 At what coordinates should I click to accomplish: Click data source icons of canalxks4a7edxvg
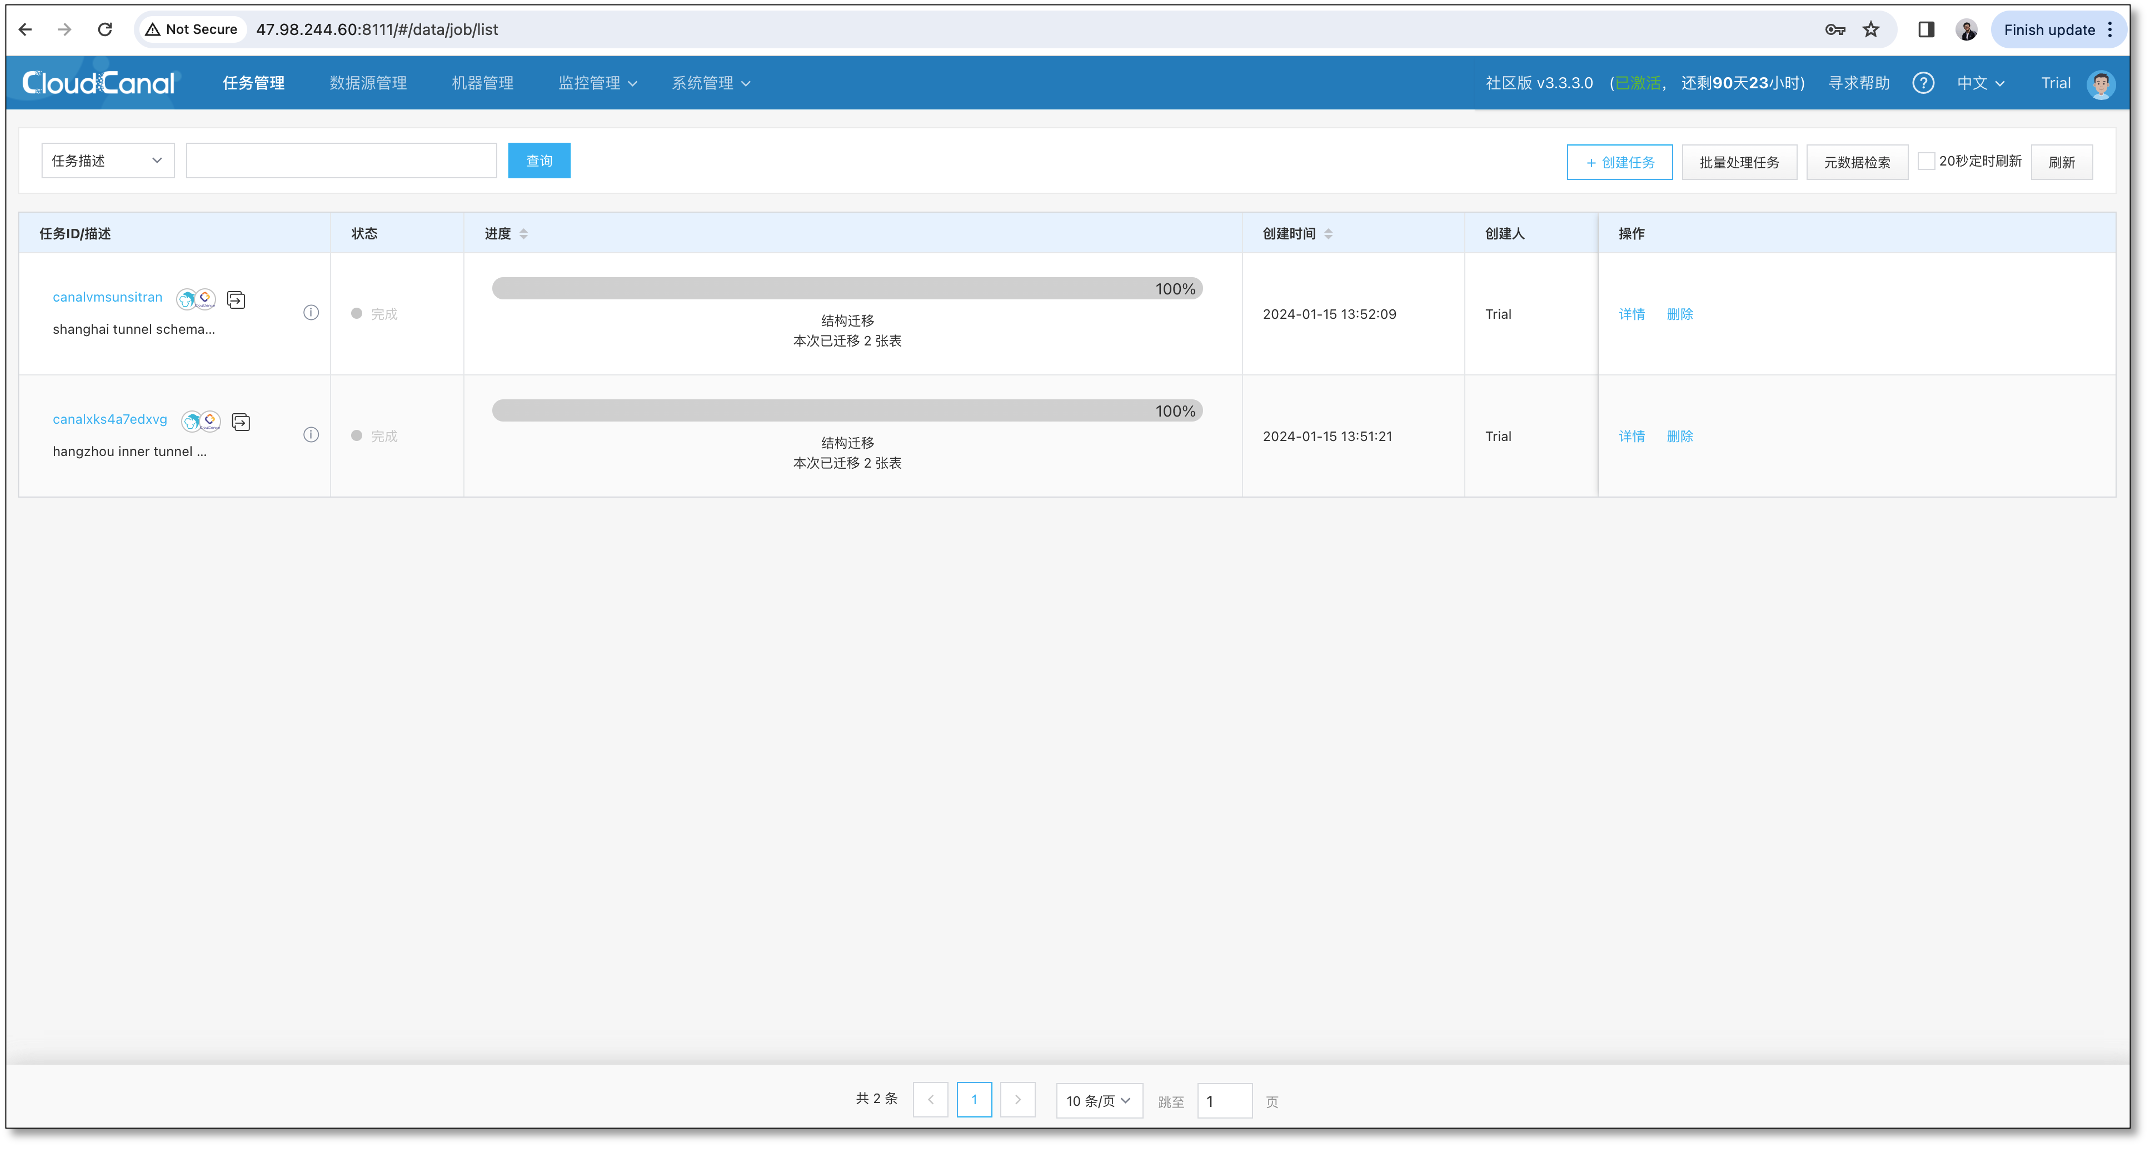coord(201,421)
